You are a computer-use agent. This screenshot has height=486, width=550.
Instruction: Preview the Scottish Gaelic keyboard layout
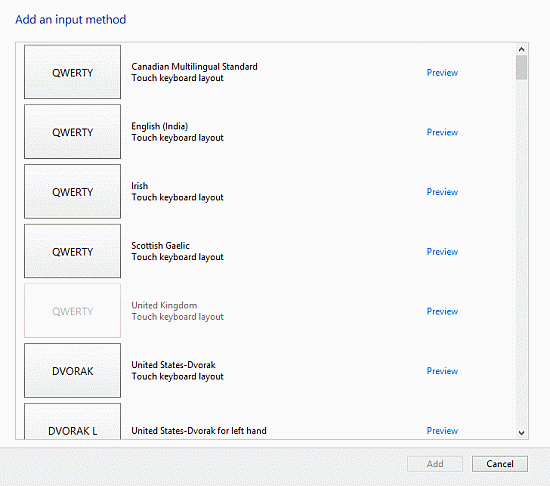point(442,251)
